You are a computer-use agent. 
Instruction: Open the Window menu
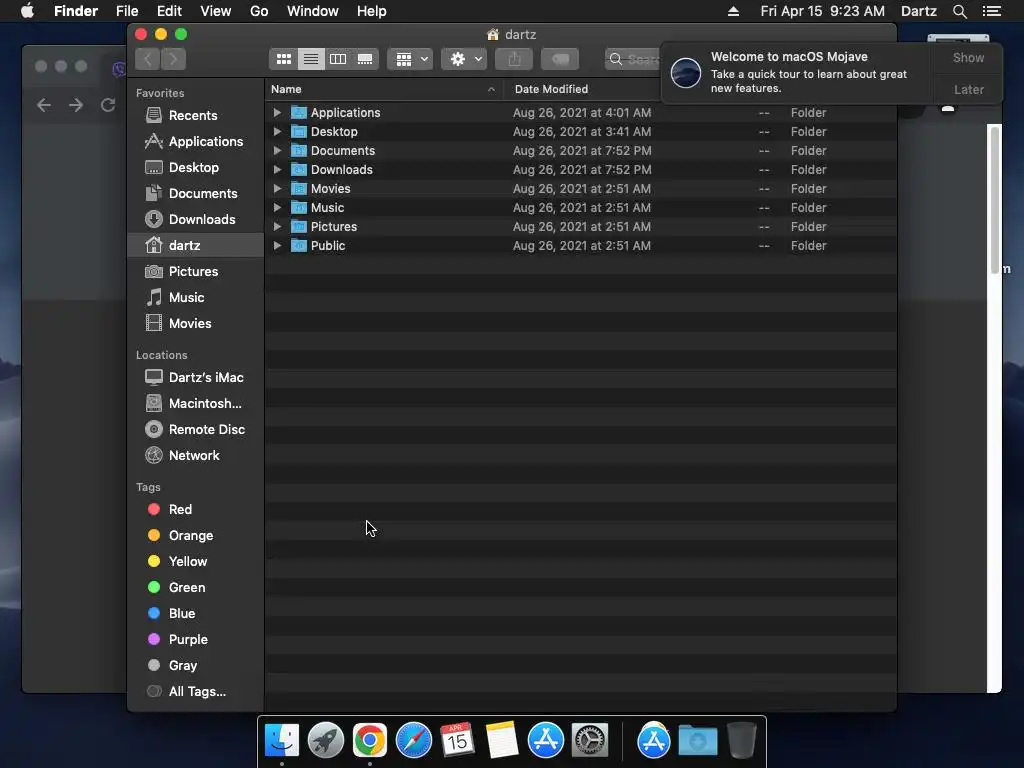point(313,11)
